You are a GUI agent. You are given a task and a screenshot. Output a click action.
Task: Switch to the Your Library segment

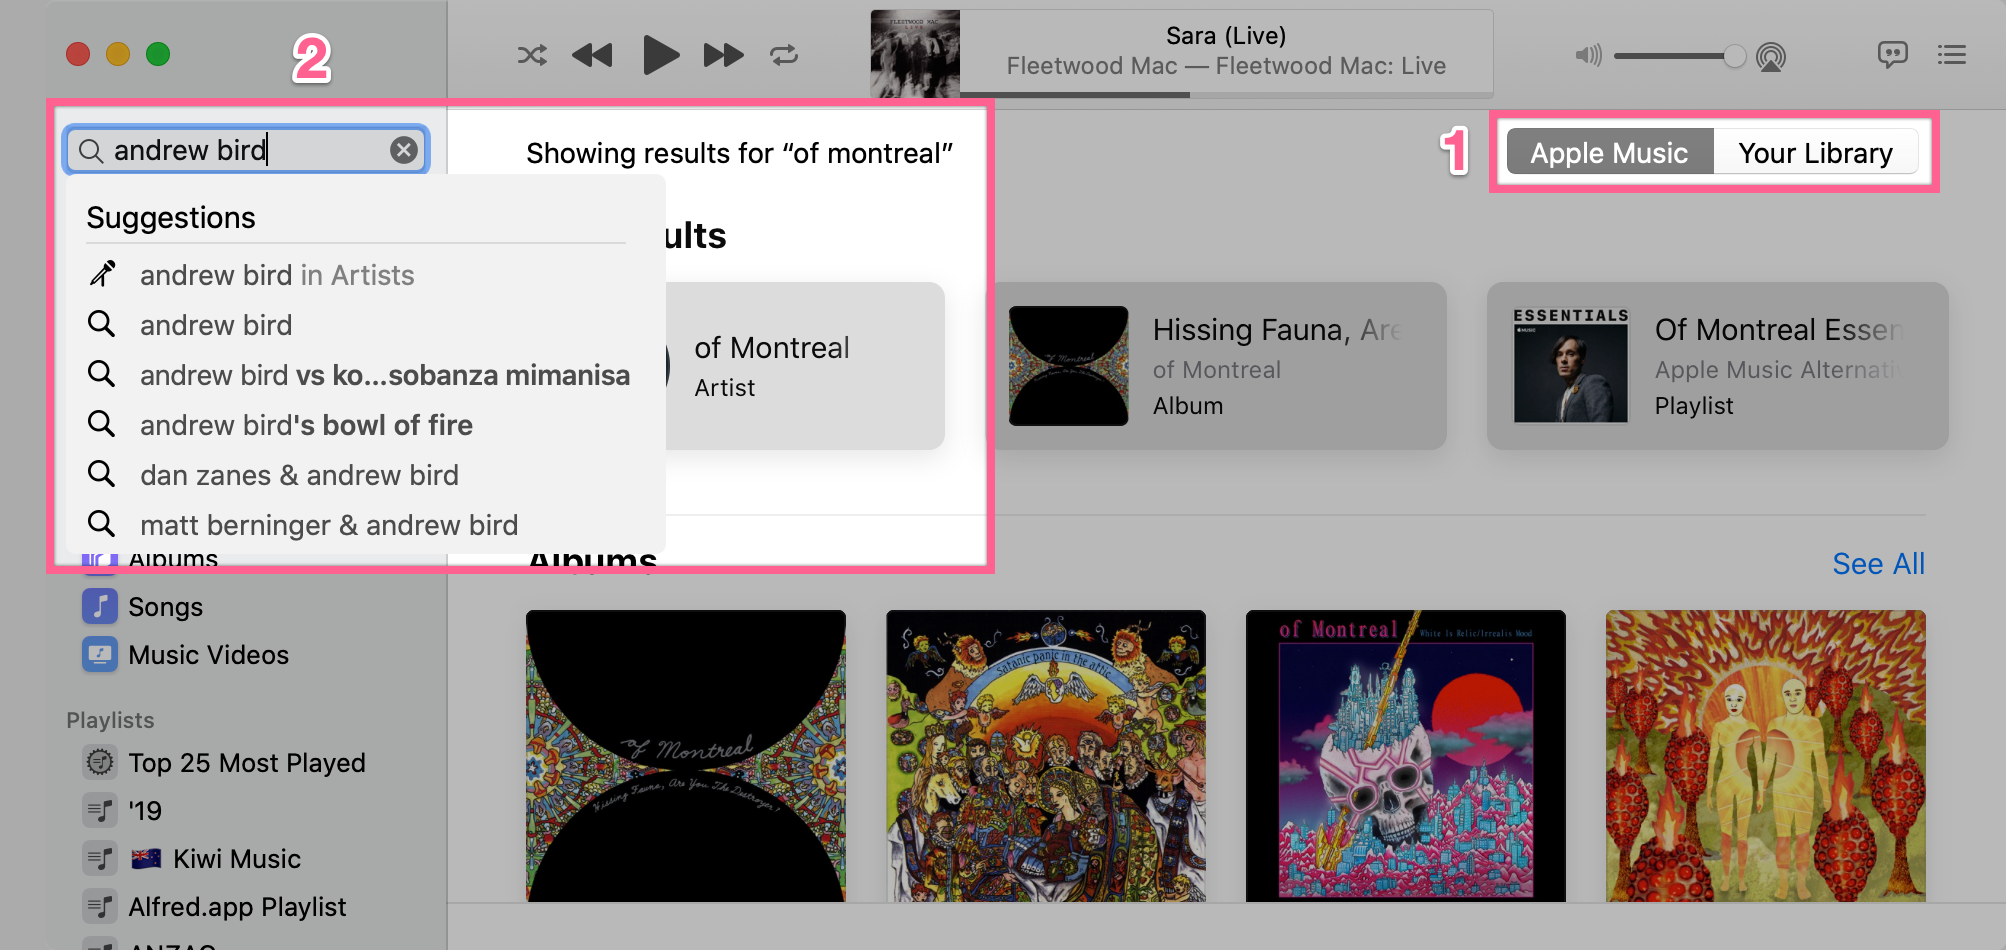(x=1815, y=153)
